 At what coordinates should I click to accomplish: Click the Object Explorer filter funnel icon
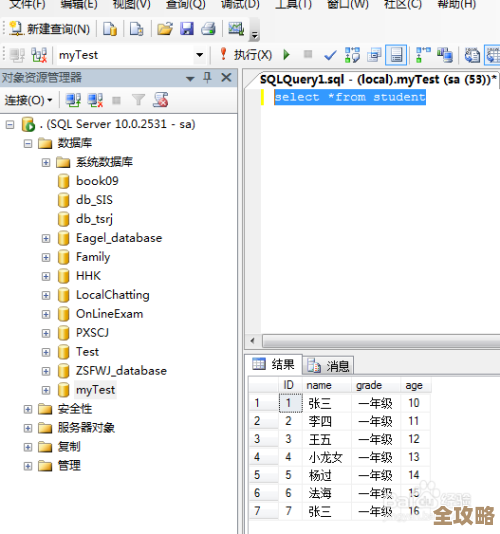(138, 100)
